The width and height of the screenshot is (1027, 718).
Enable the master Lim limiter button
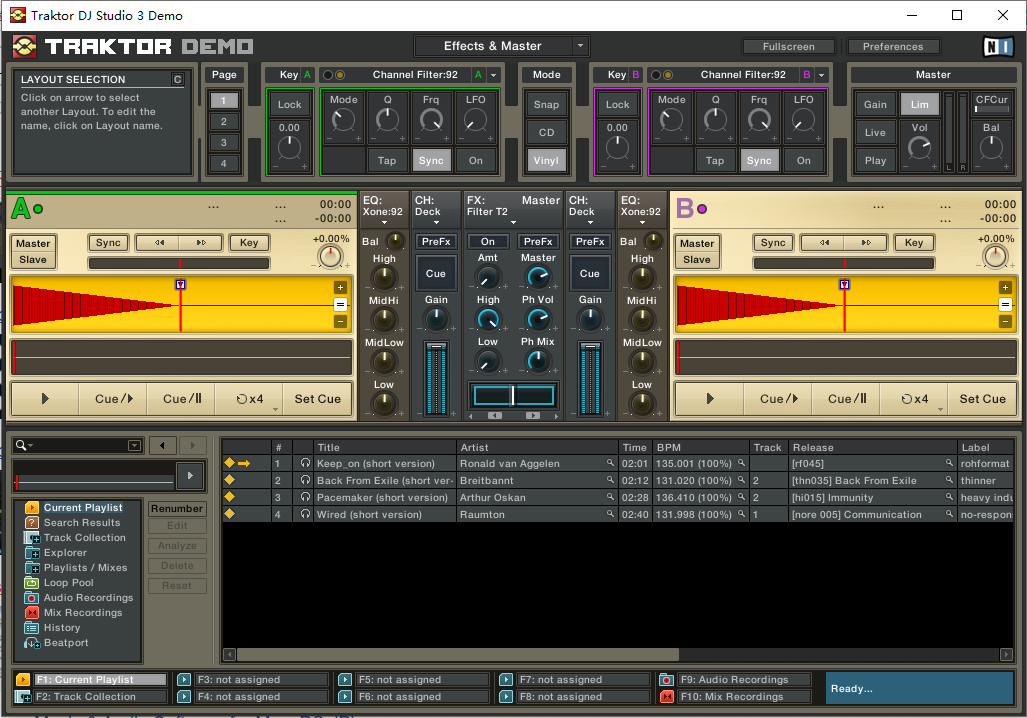(919, 104)
